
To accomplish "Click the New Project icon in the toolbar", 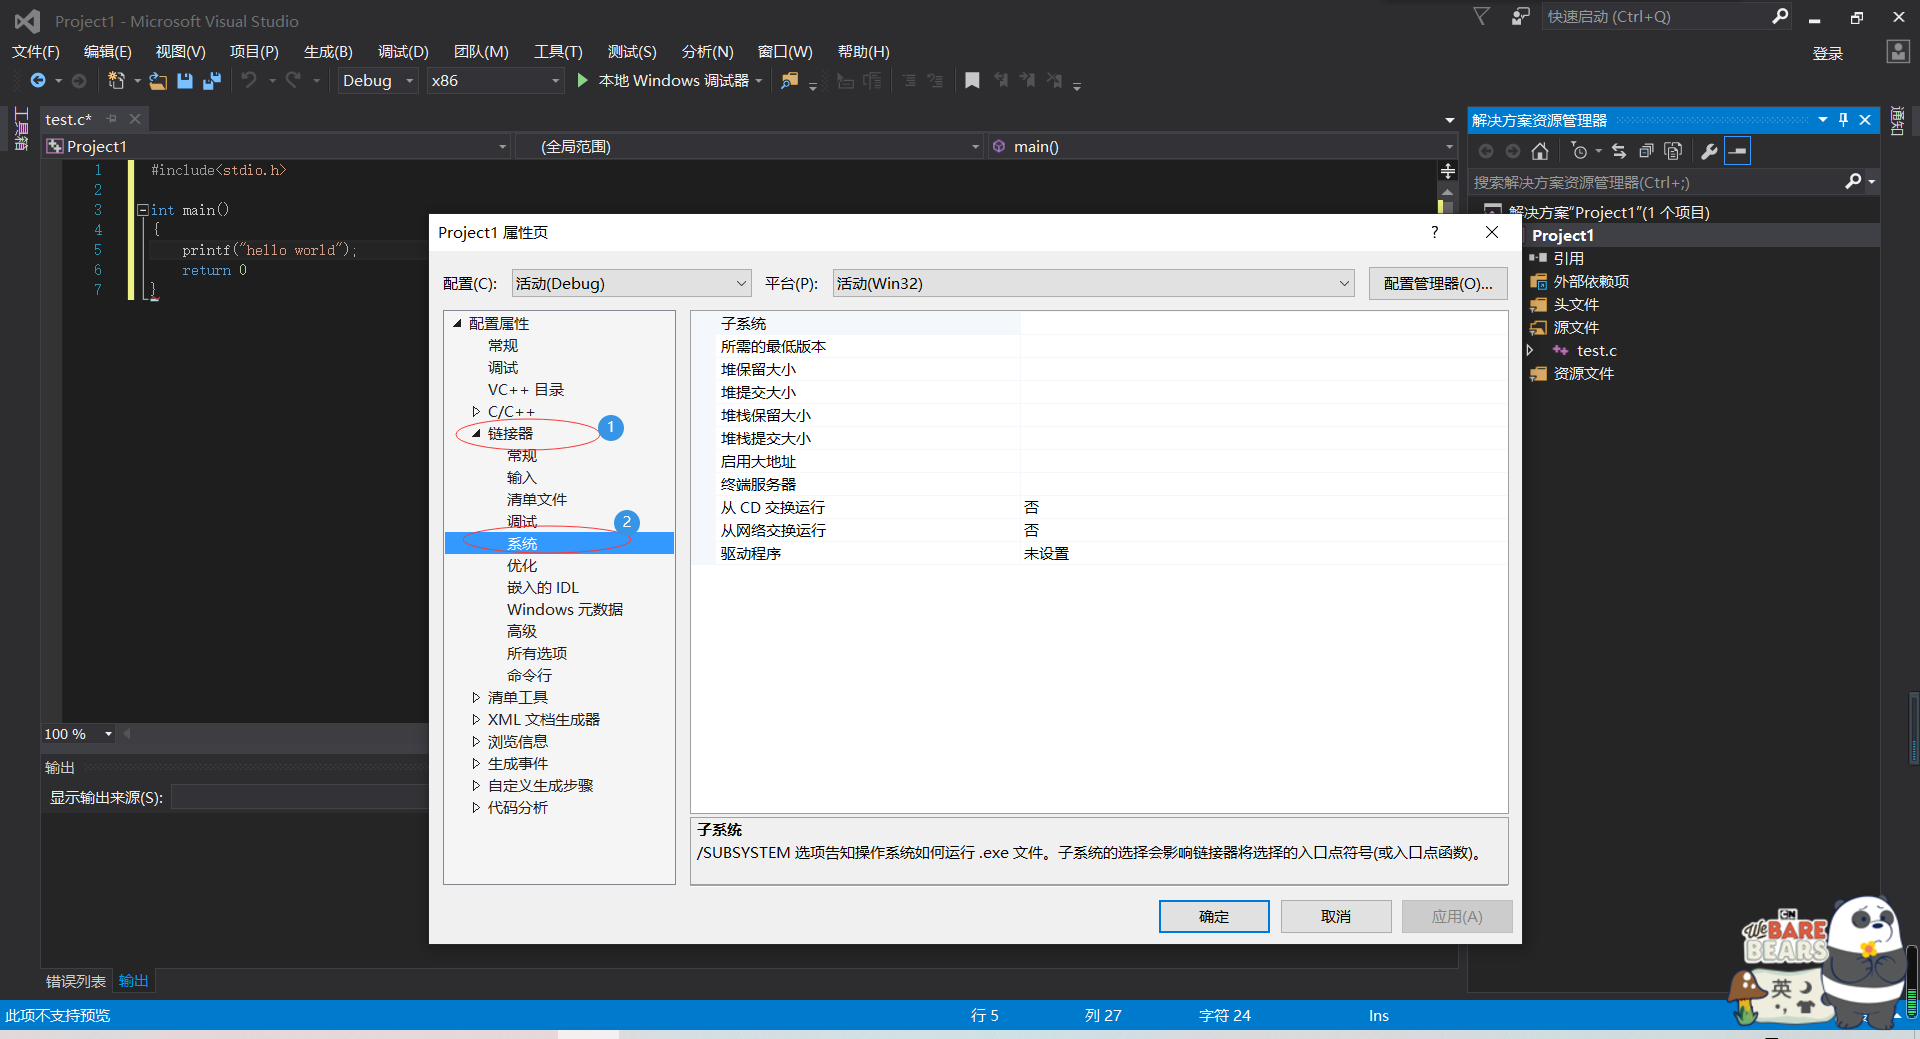I will point(116,80).
